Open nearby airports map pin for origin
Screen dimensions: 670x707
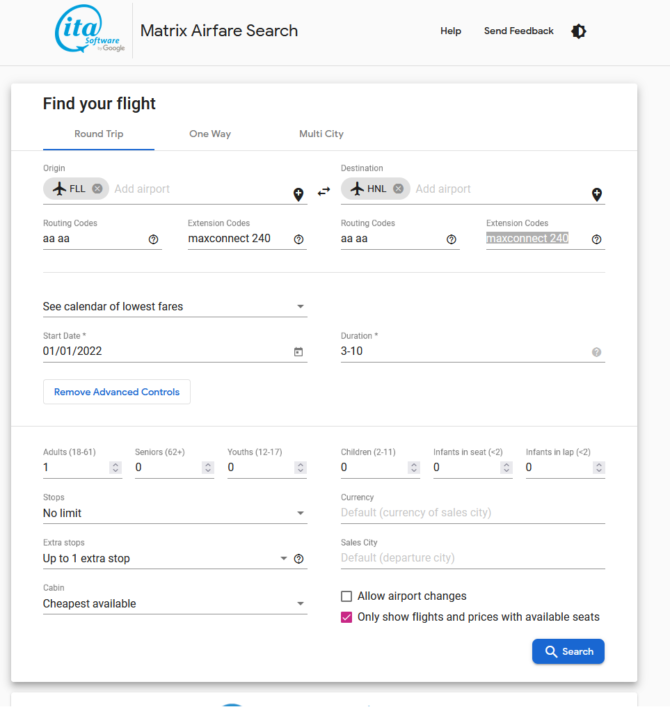[298, 194]
